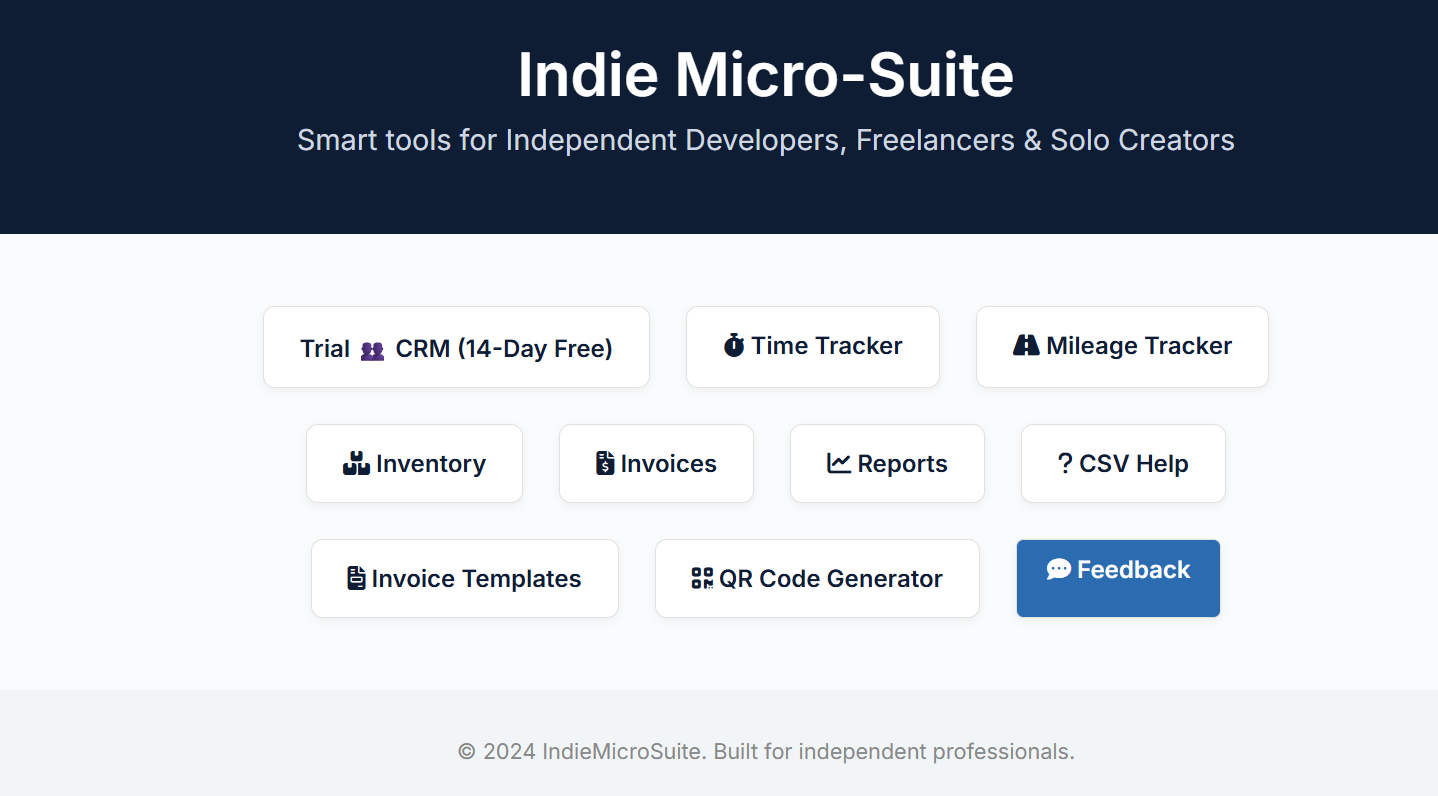1438x796 pixels.
Task: Open the Time Tracker tool
Action: (812, 346)
